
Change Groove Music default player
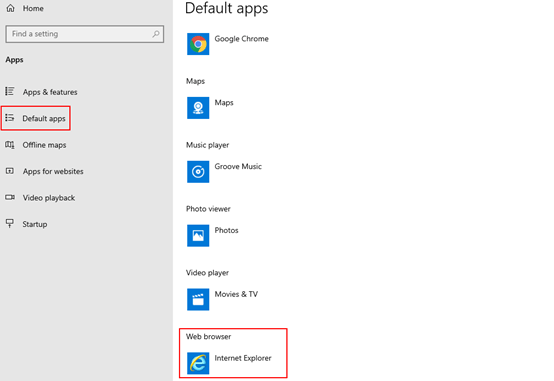(x=238, y=166)
